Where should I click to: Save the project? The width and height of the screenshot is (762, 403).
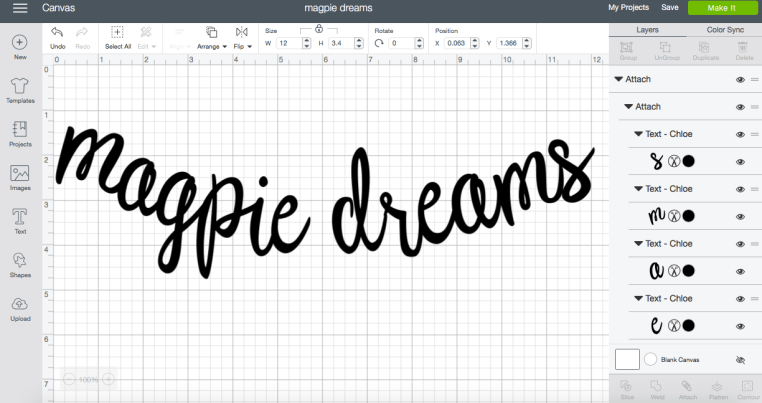click(x=670, y=7)
